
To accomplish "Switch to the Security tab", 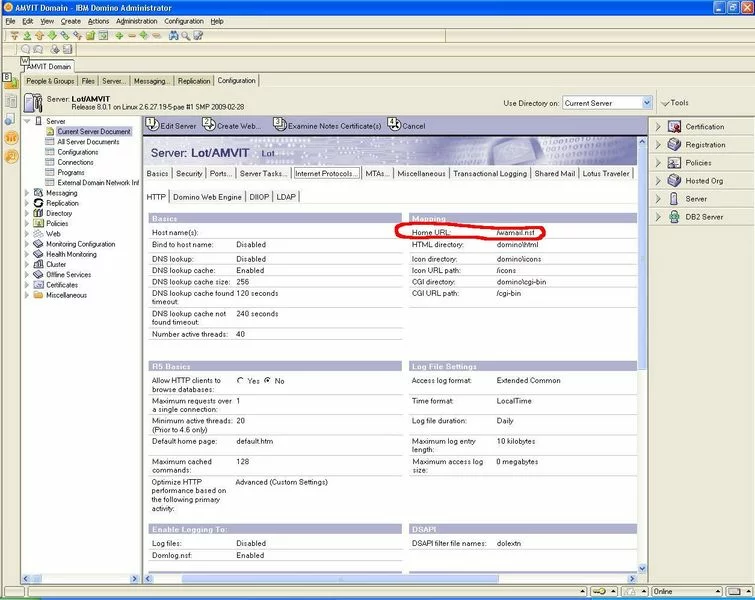I will 189,173.
